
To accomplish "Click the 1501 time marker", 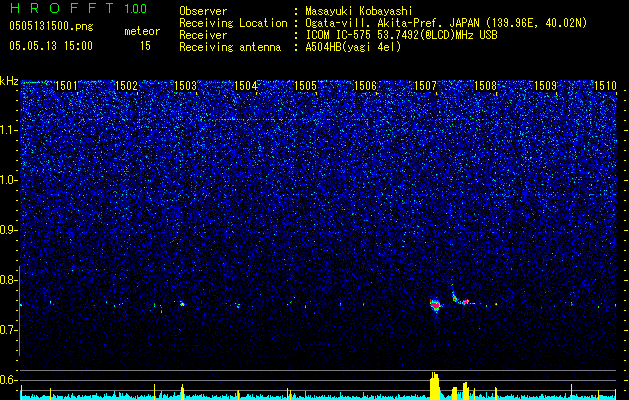I will [x=66, y=86].
